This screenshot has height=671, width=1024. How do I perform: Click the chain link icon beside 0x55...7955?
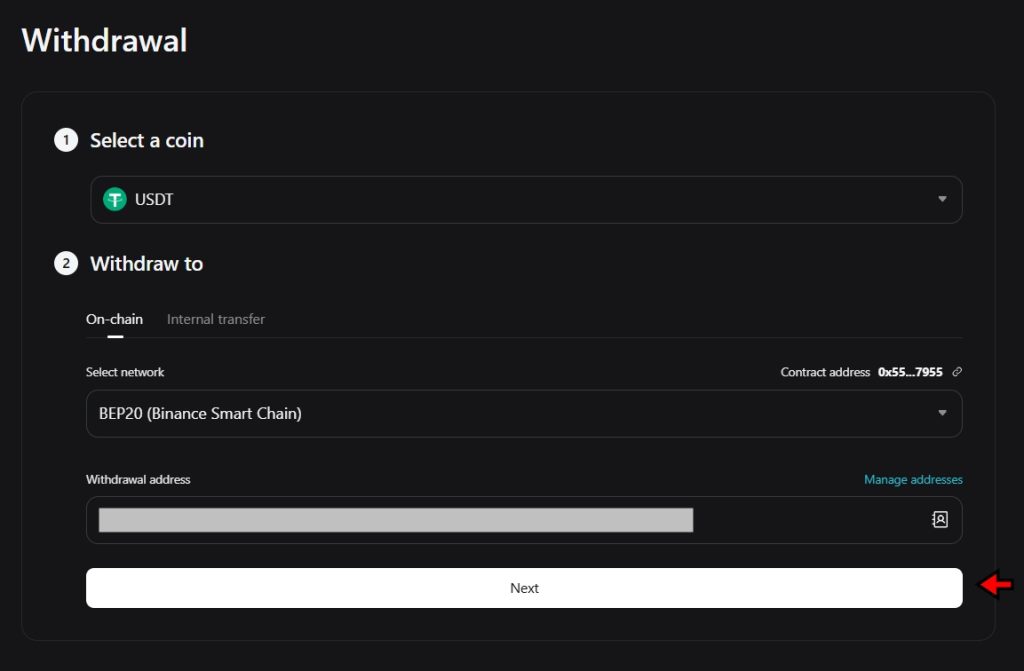(x=957, y=371)
